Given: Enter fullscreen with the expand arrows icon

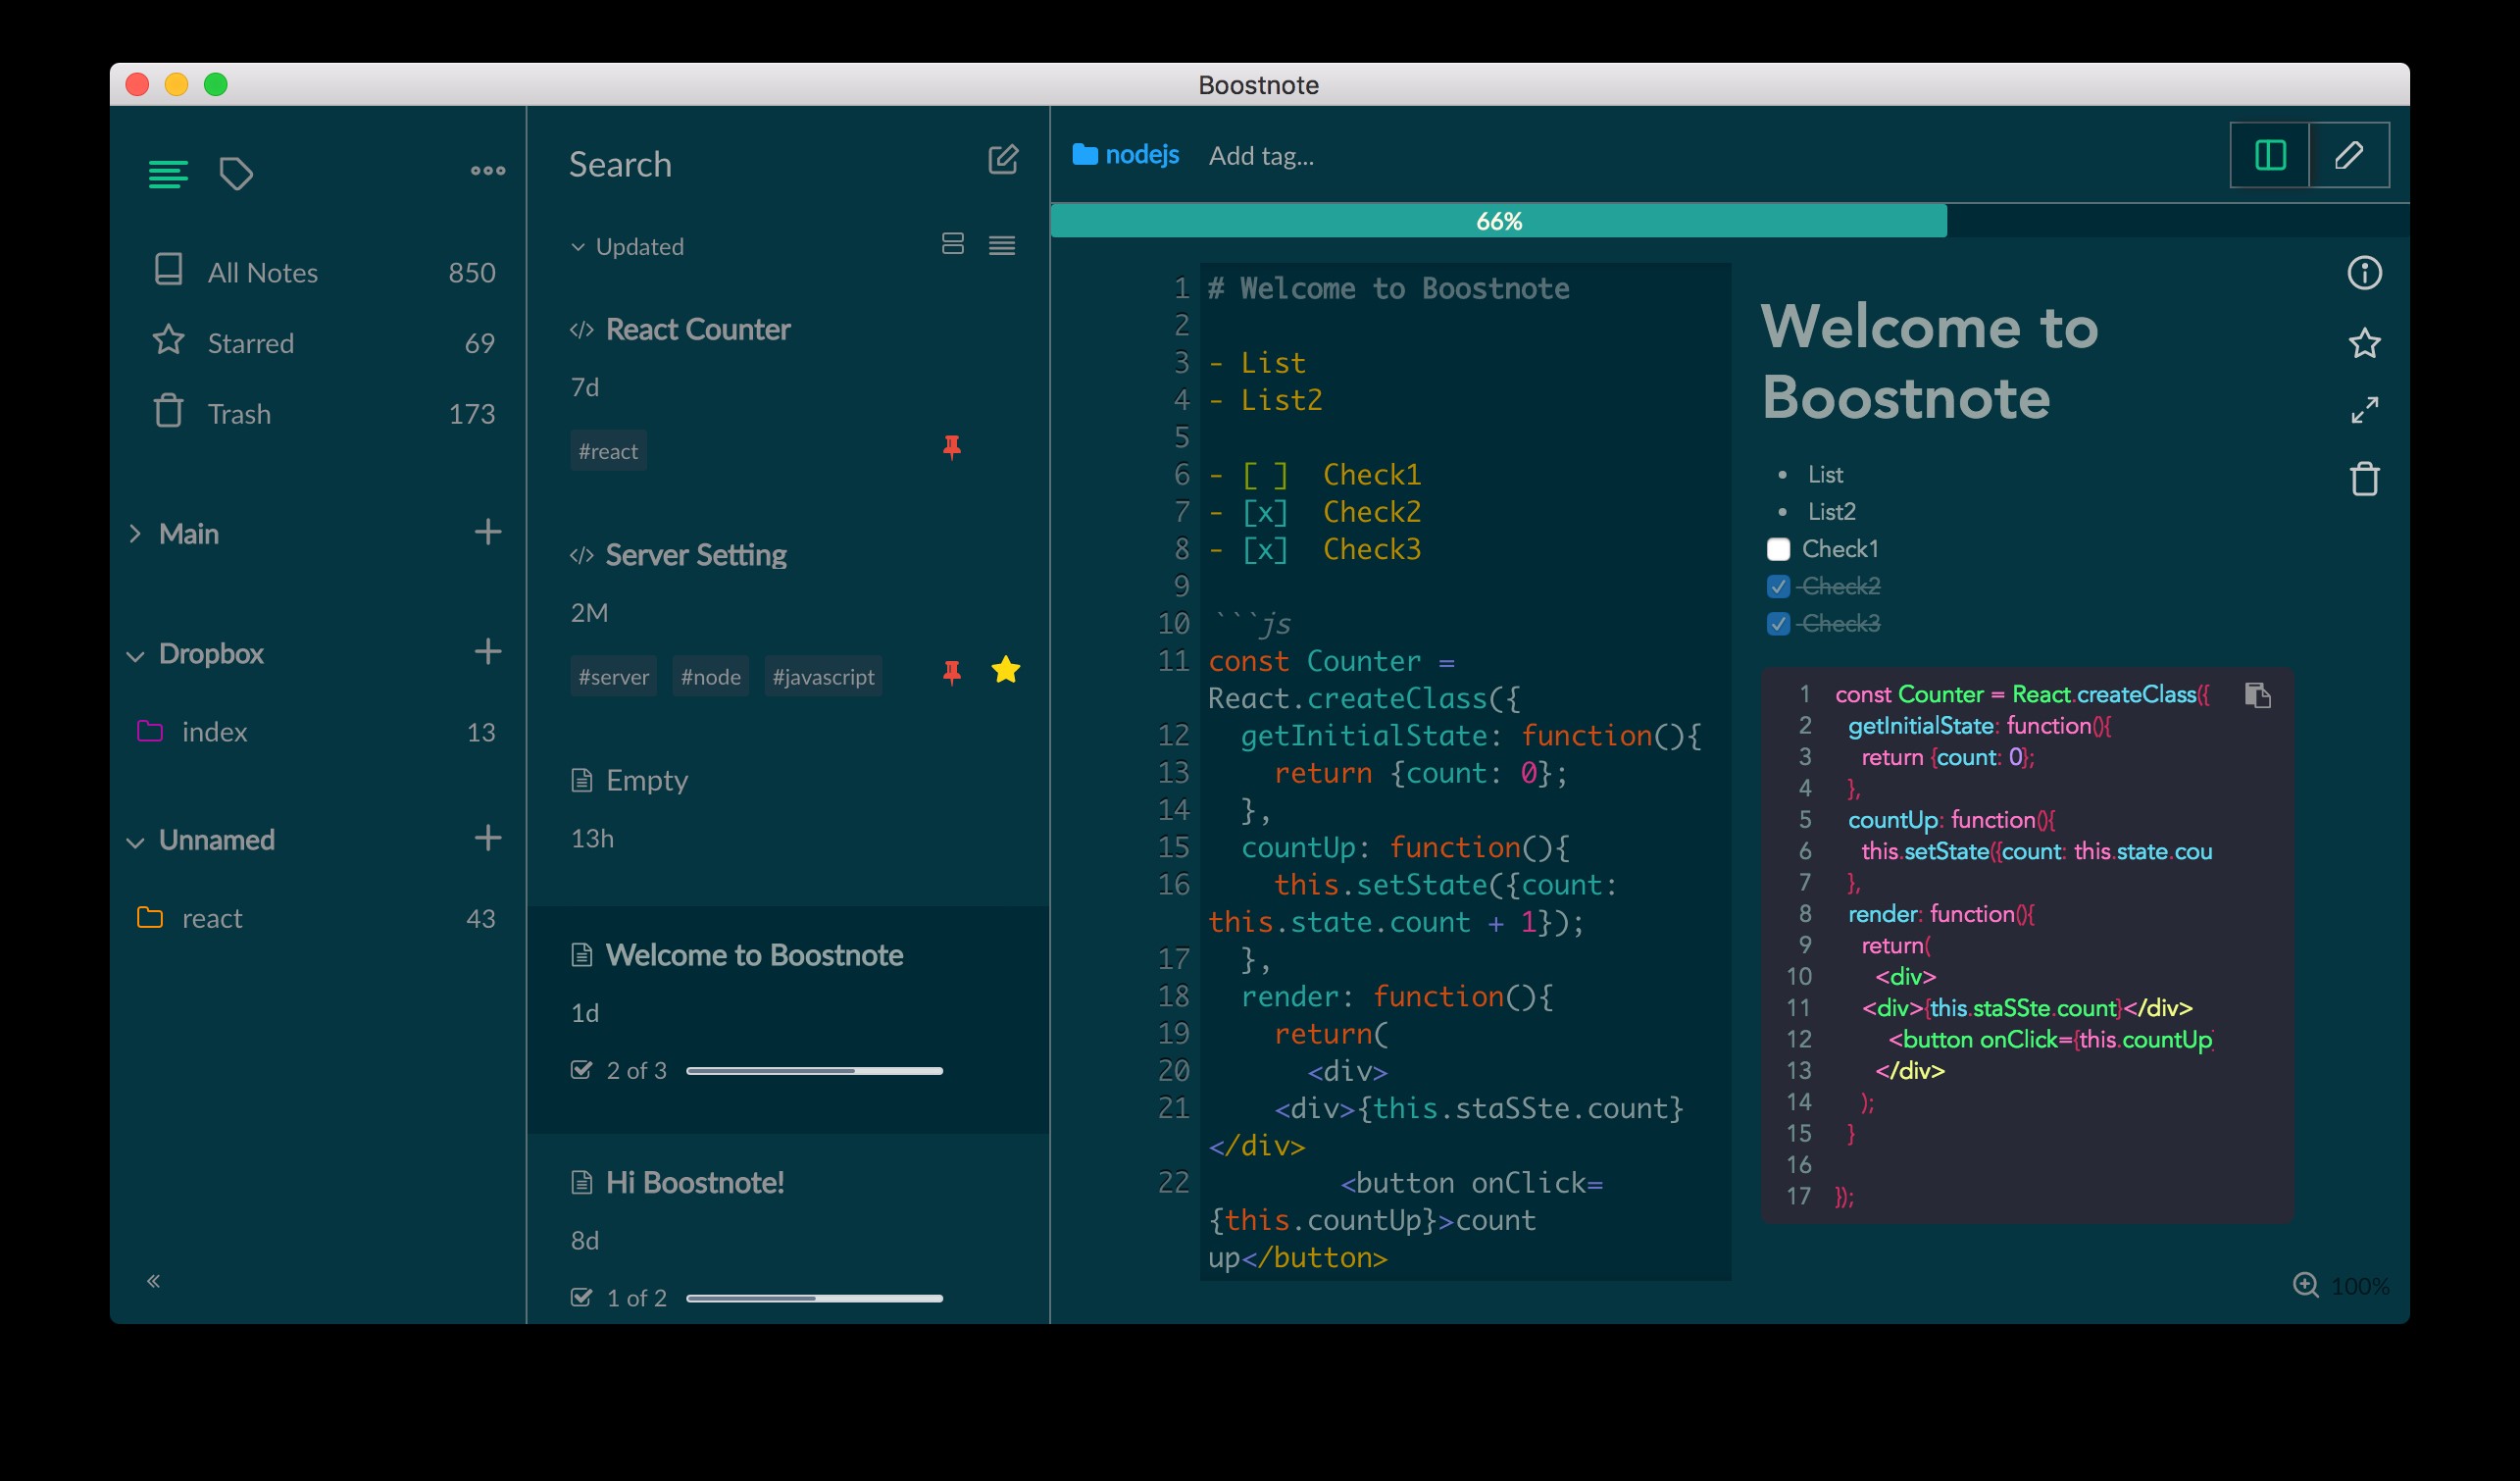Looking at the screenshot, I should pos(2364,410).
